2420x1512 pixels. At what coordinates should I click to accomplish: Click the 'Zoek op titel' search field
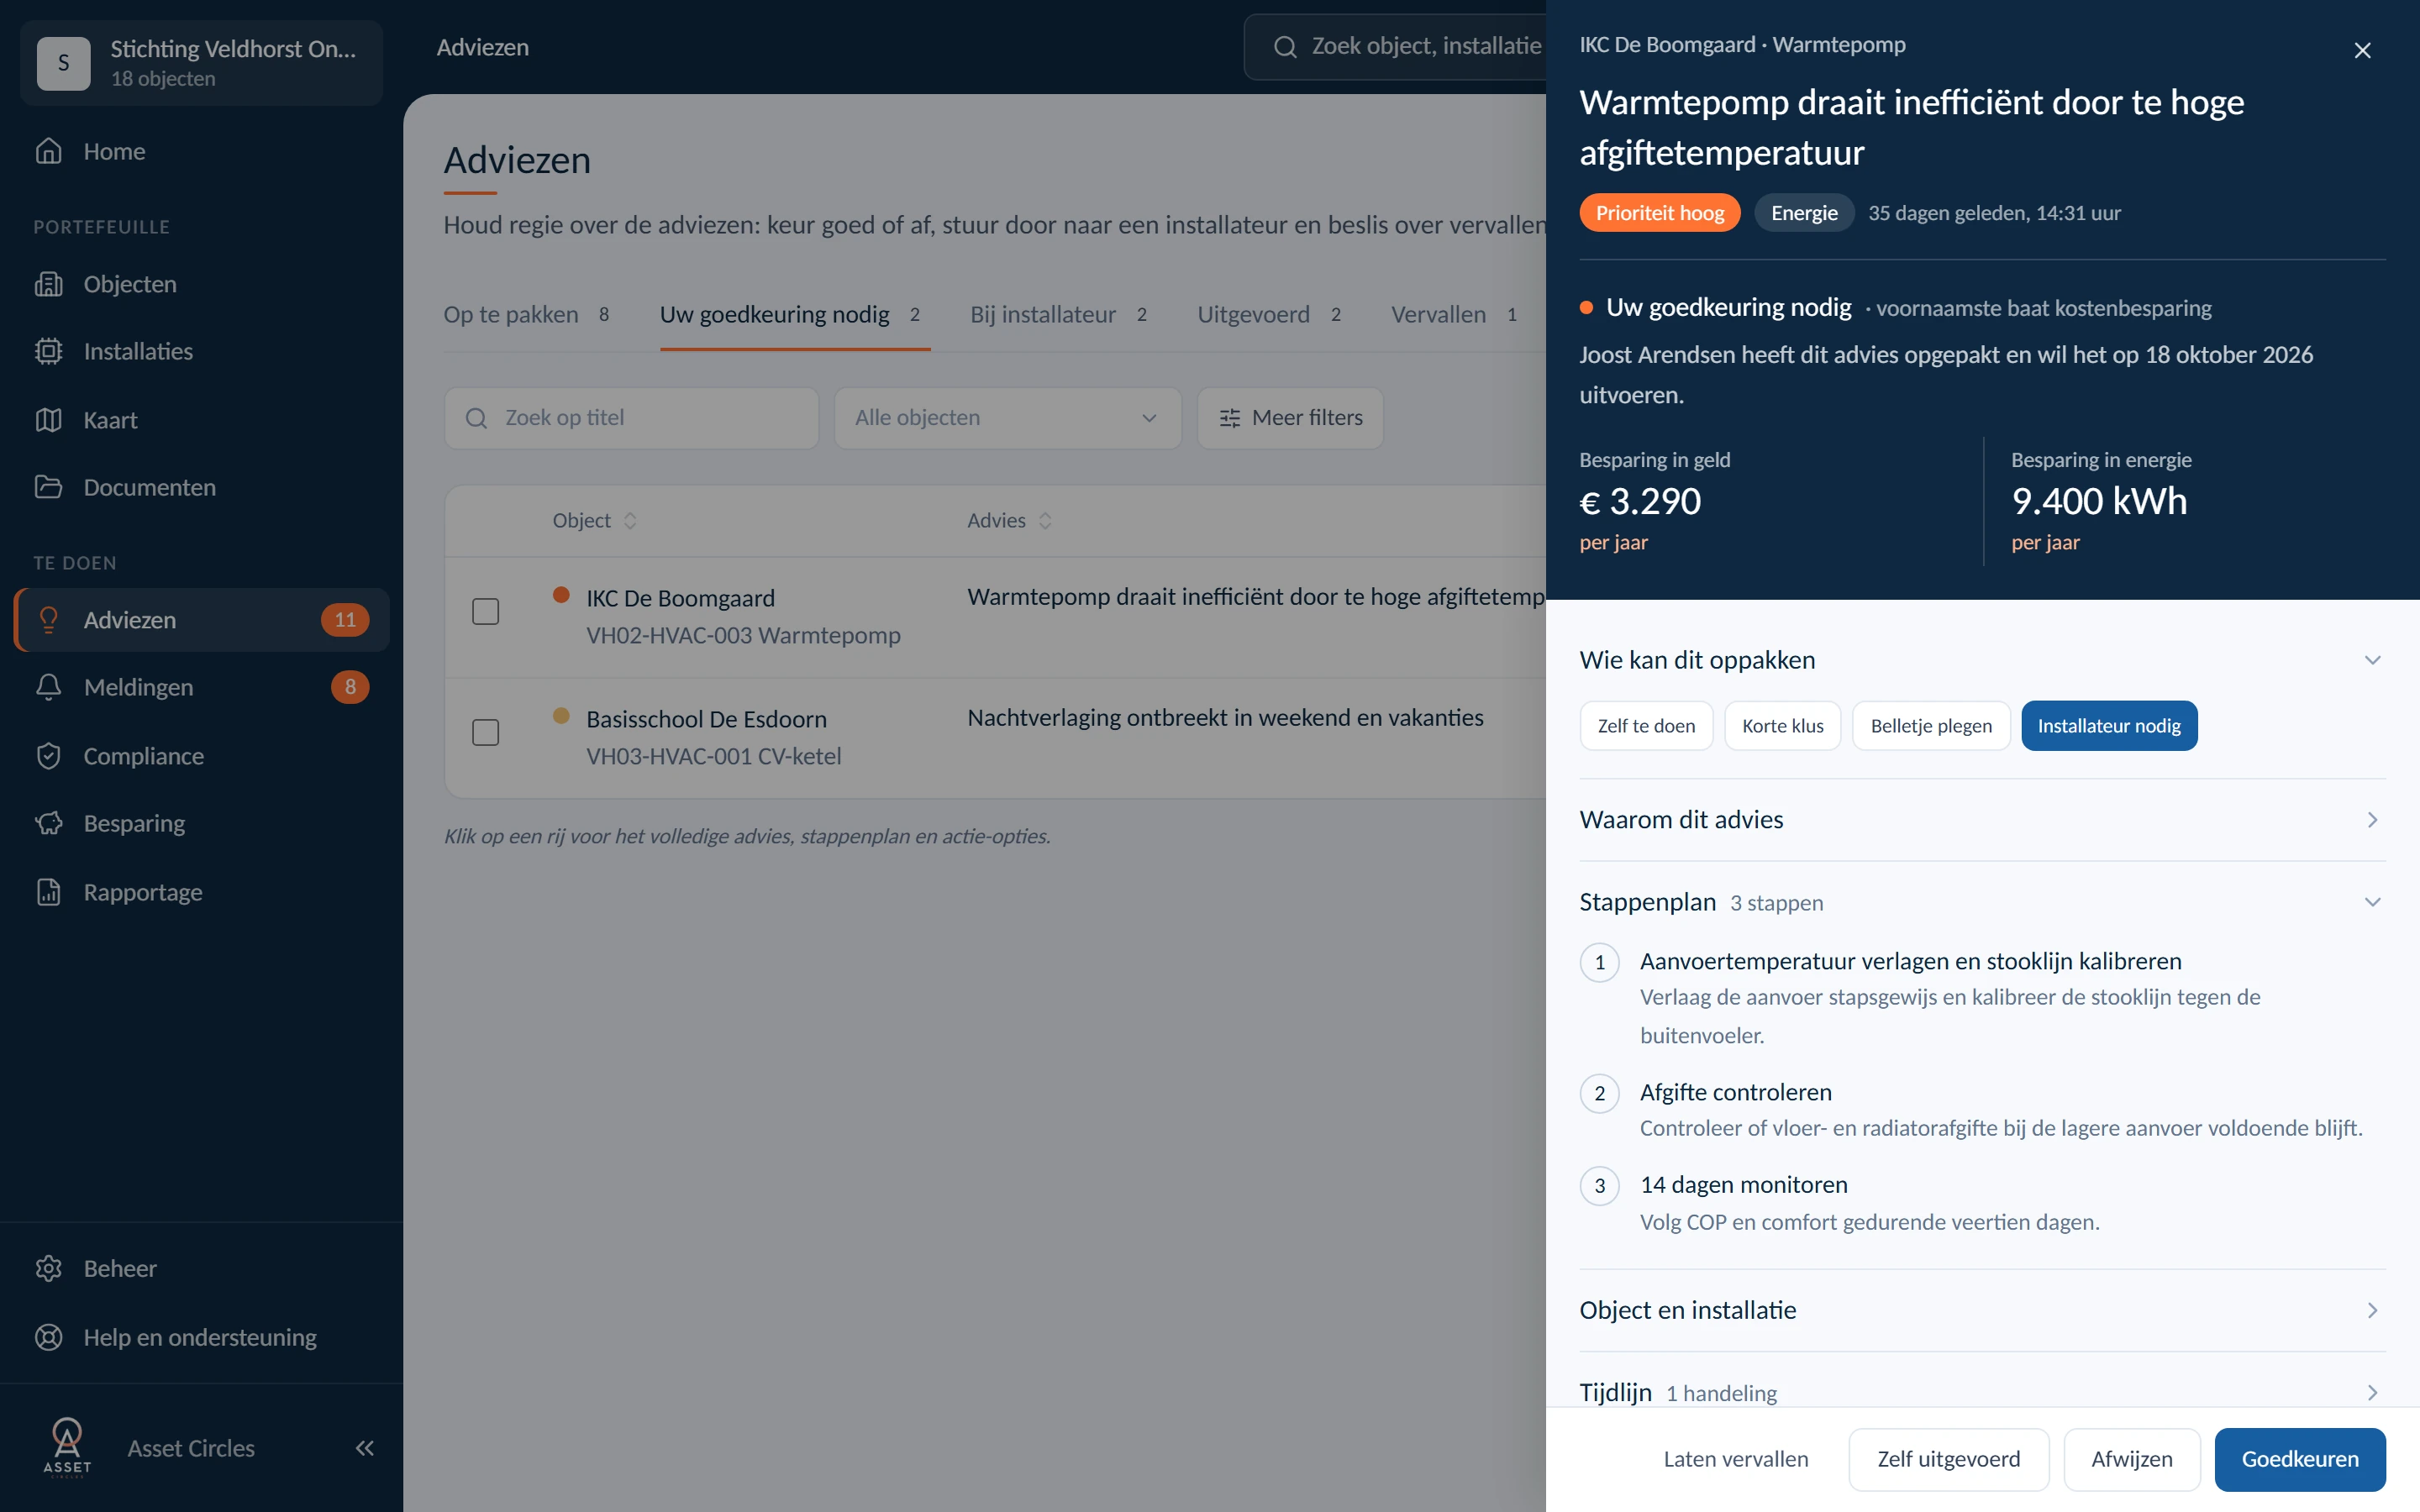(x=631, y=418)
